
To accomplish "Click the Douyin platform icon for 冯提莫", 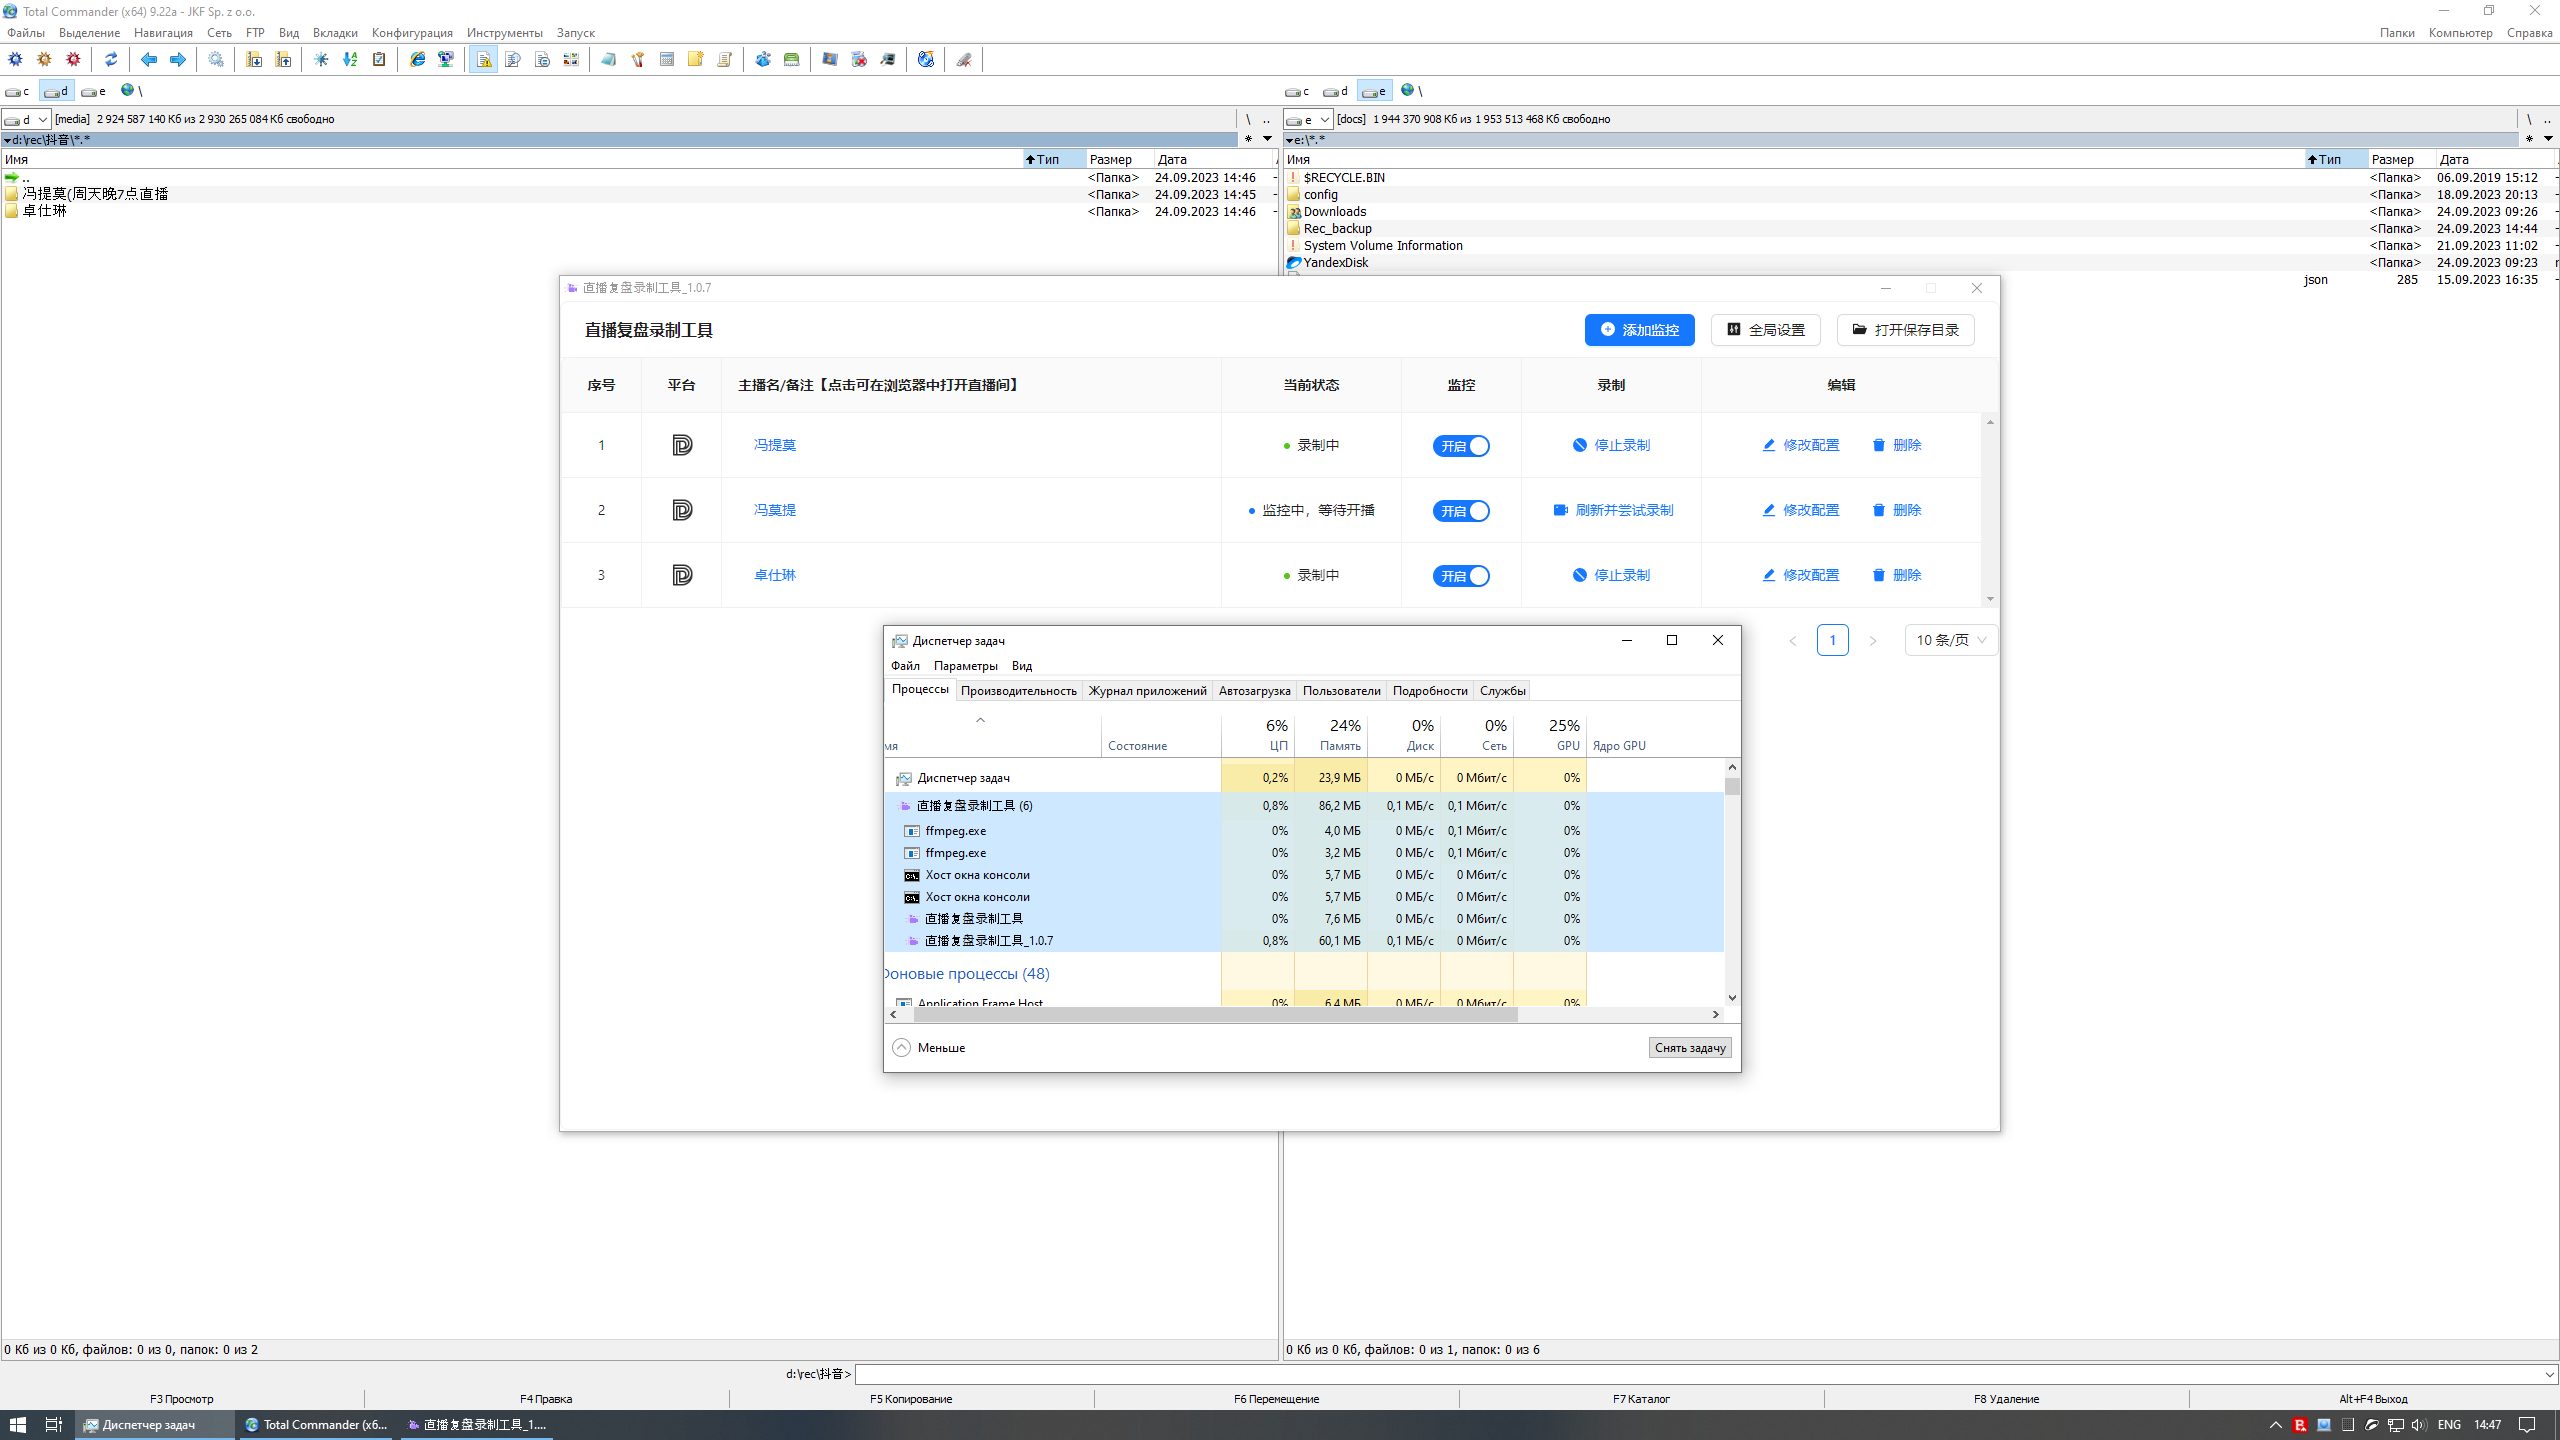I will point(681,445).
